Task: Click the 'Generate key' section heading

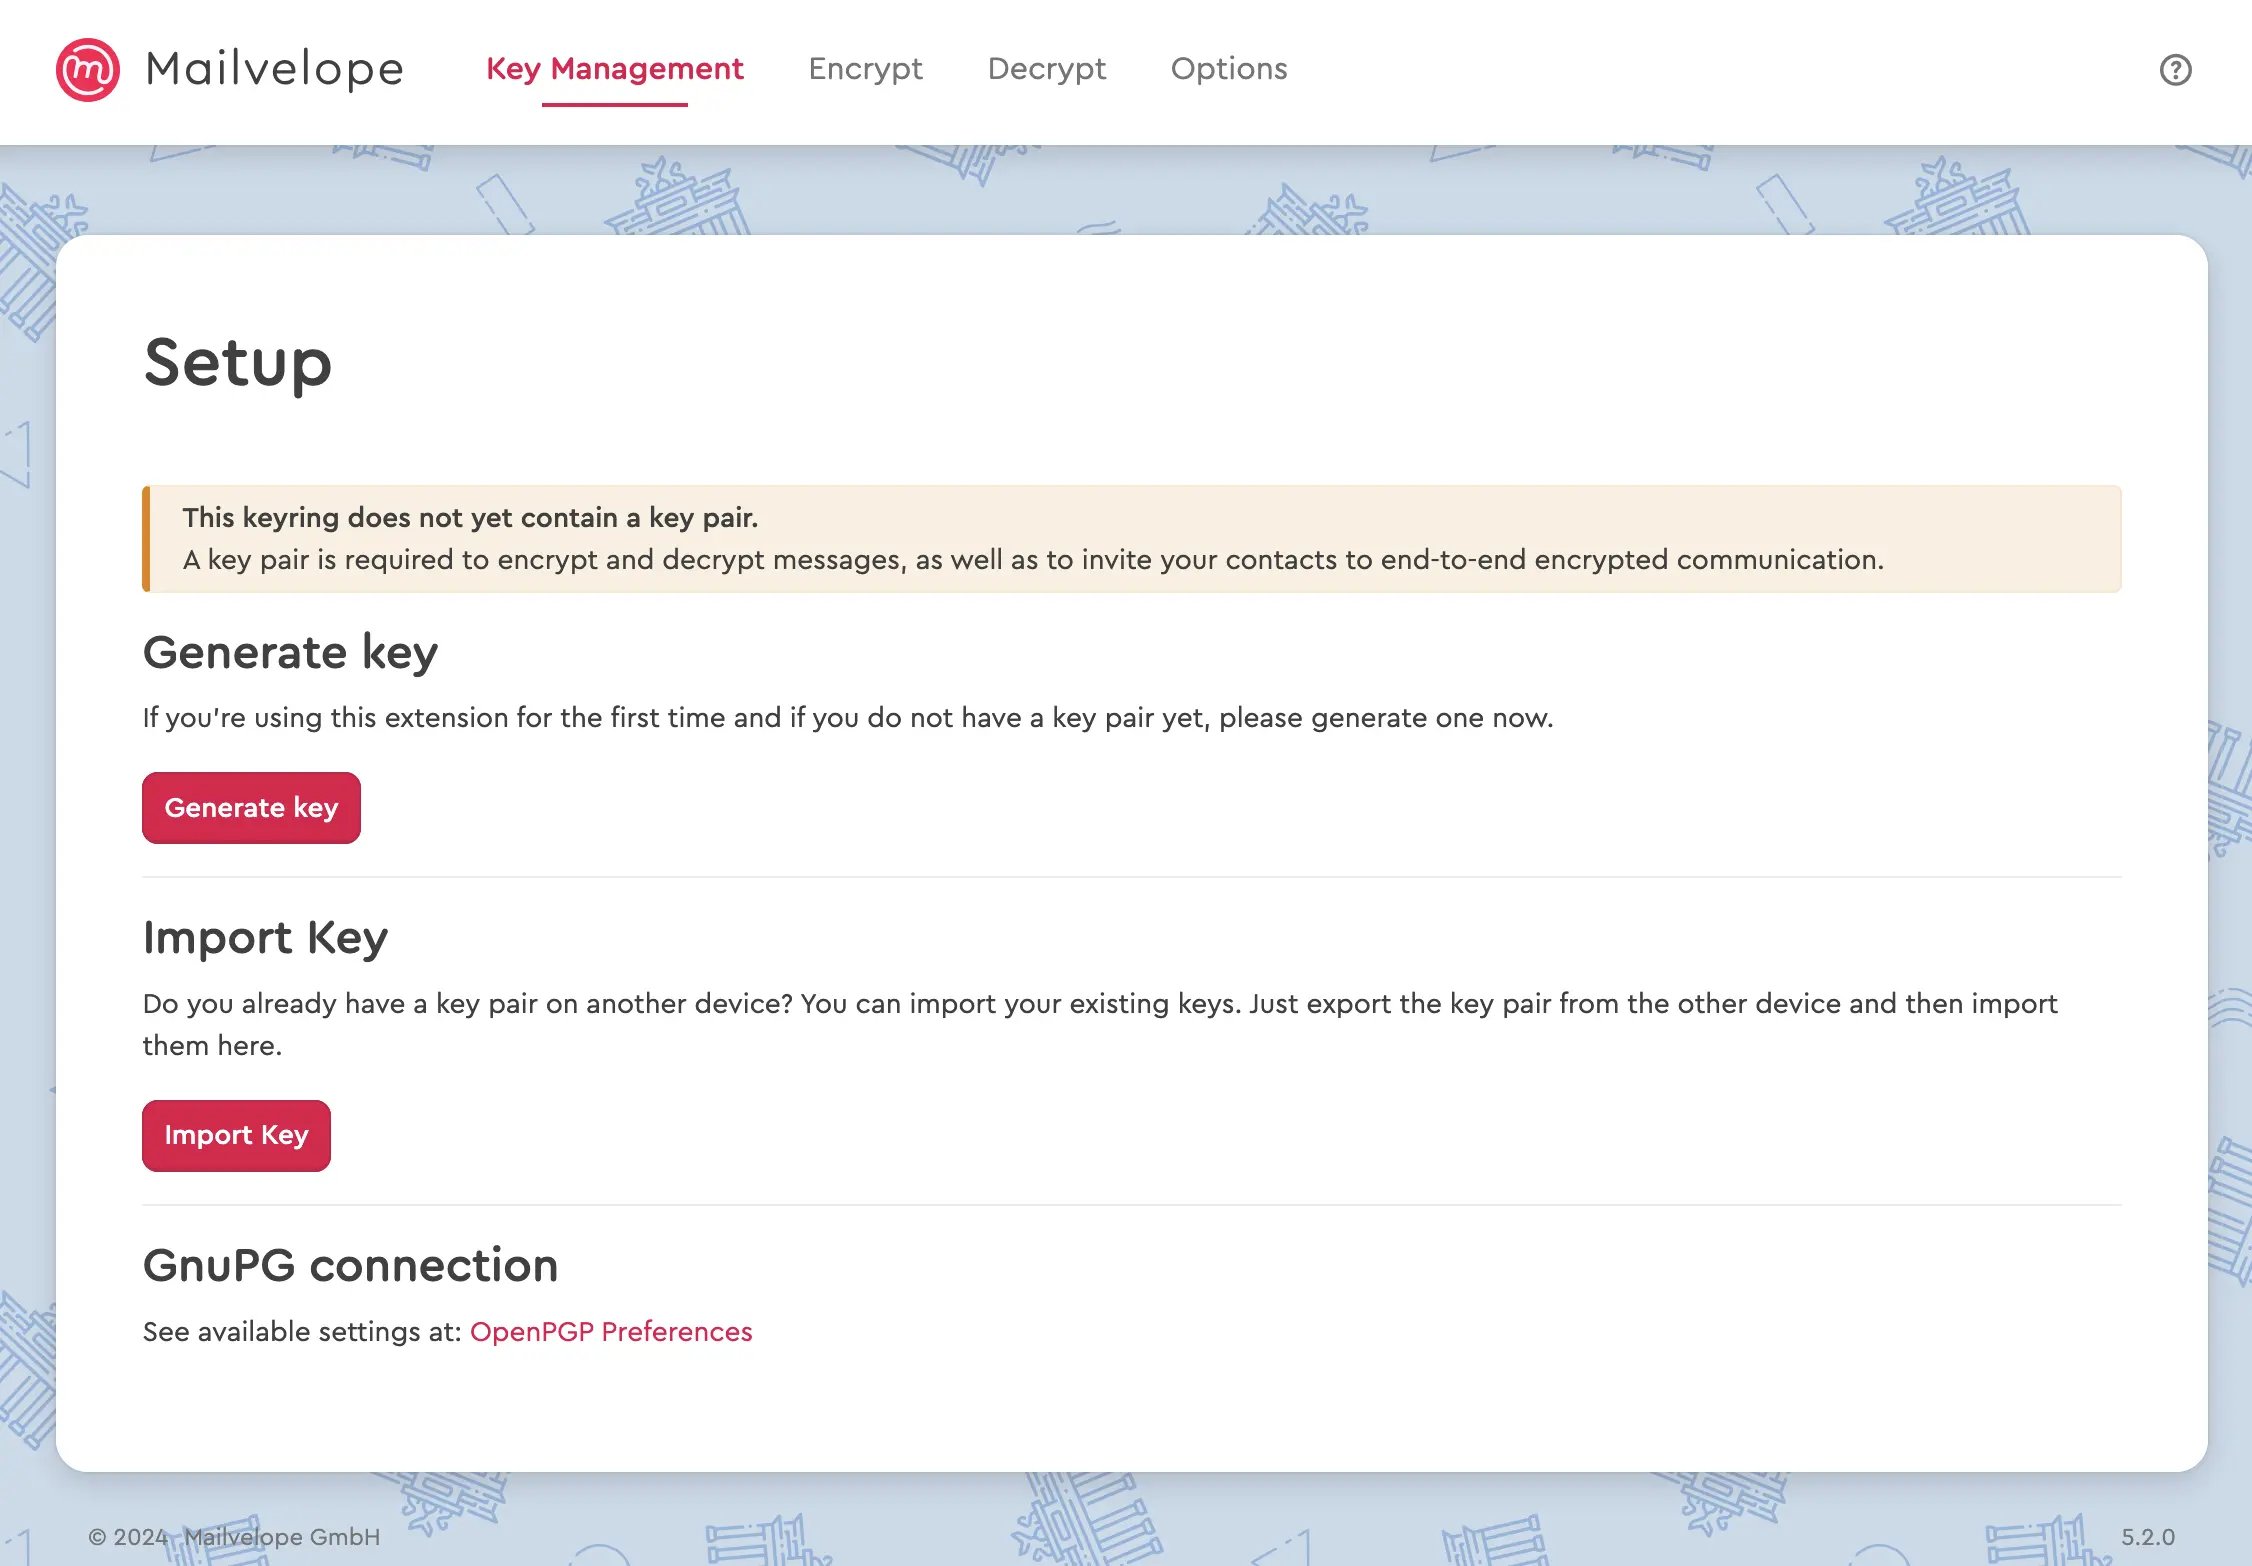Action: 290,652
